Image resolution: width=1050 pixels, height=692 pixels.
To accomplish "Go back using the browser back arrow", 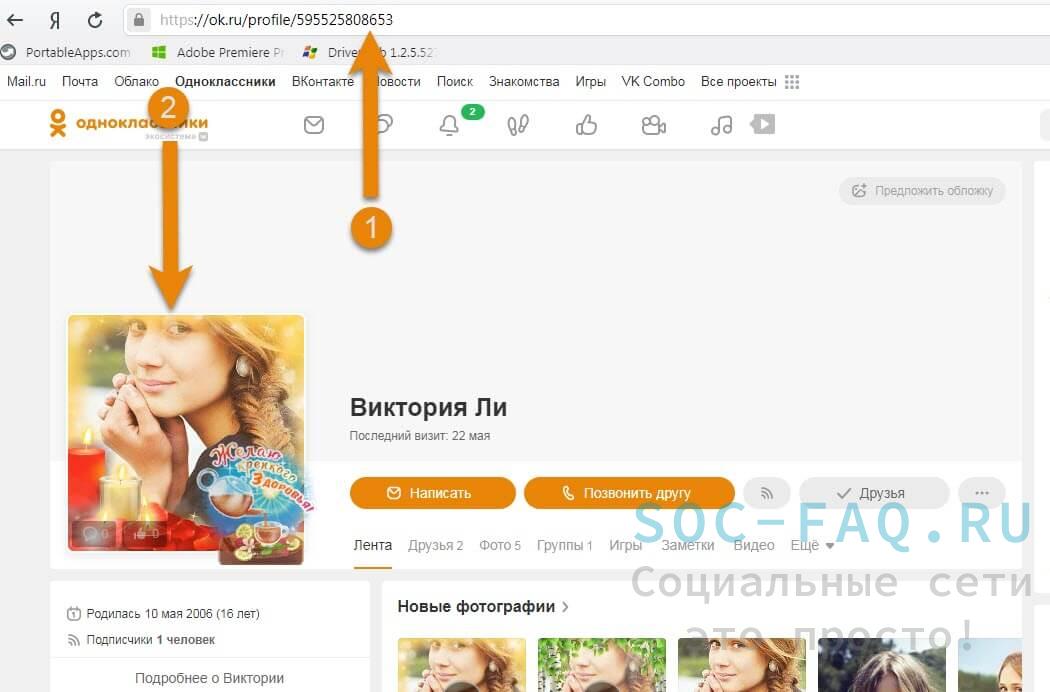I will click(x=15, y=20).
